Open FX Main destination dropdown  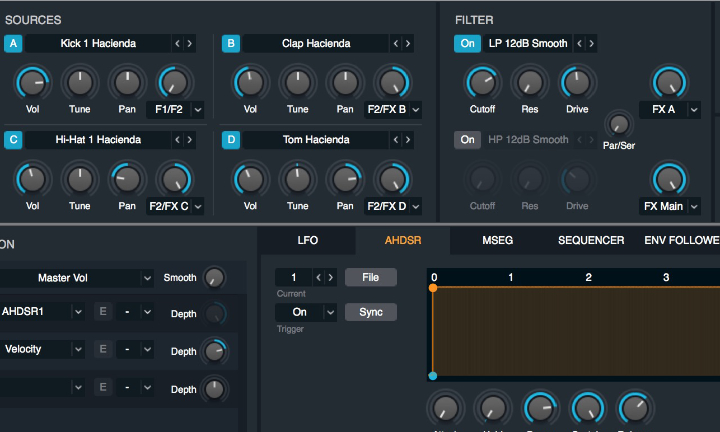(x=670, y=206)
